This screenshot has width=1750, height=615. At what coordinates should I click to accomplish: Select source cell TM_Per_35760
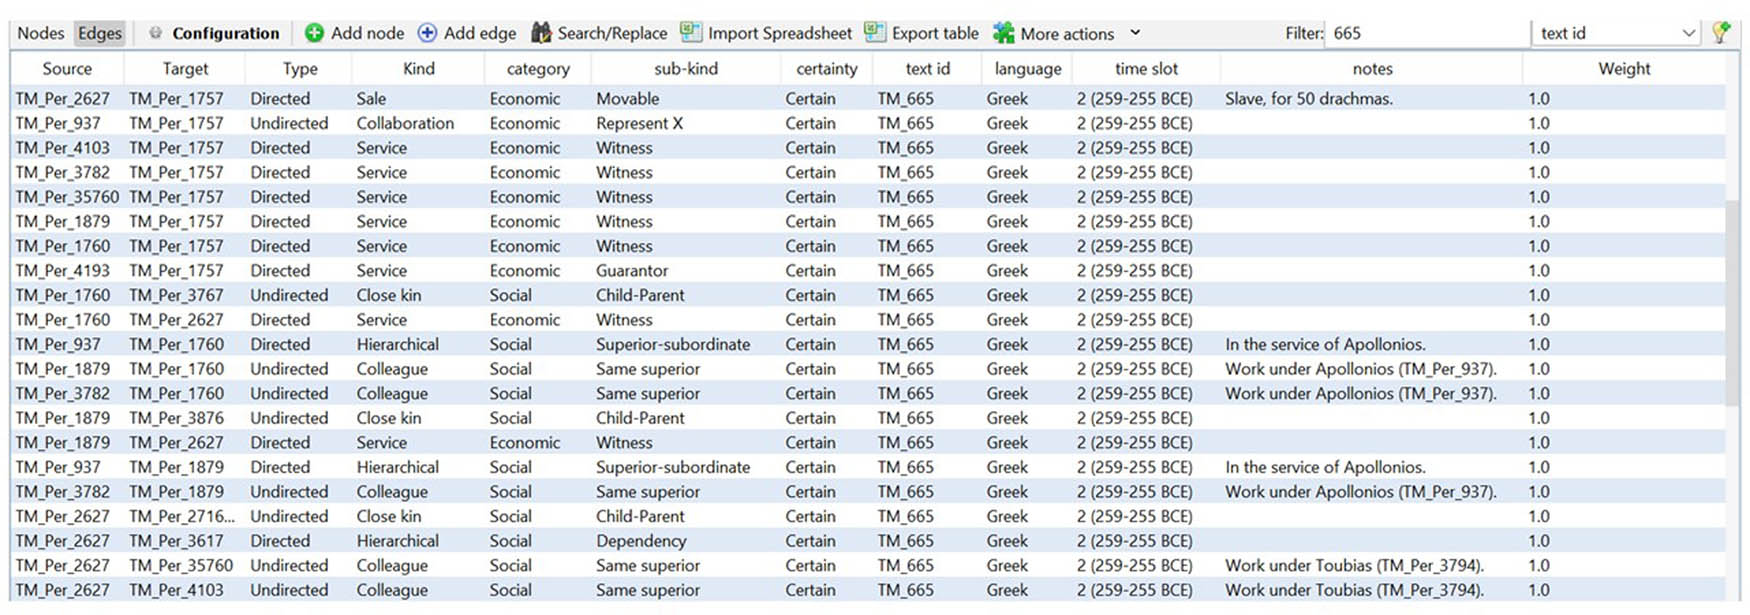pos(67,197)
